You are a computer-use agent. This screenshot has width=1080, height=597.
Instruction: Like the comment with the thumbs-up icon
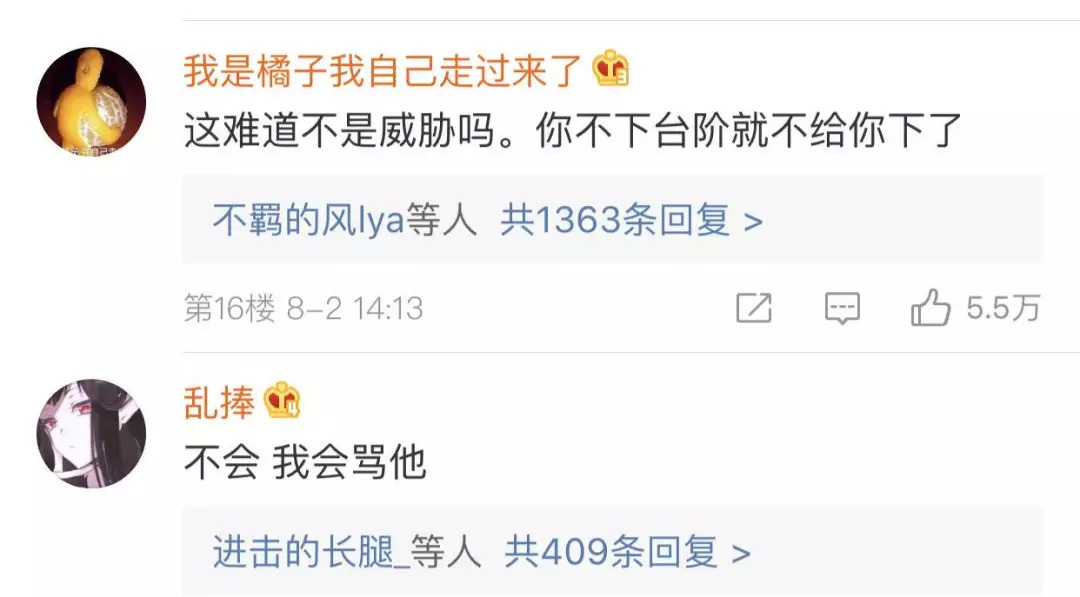pyautogui.click(x=931, y=307)
